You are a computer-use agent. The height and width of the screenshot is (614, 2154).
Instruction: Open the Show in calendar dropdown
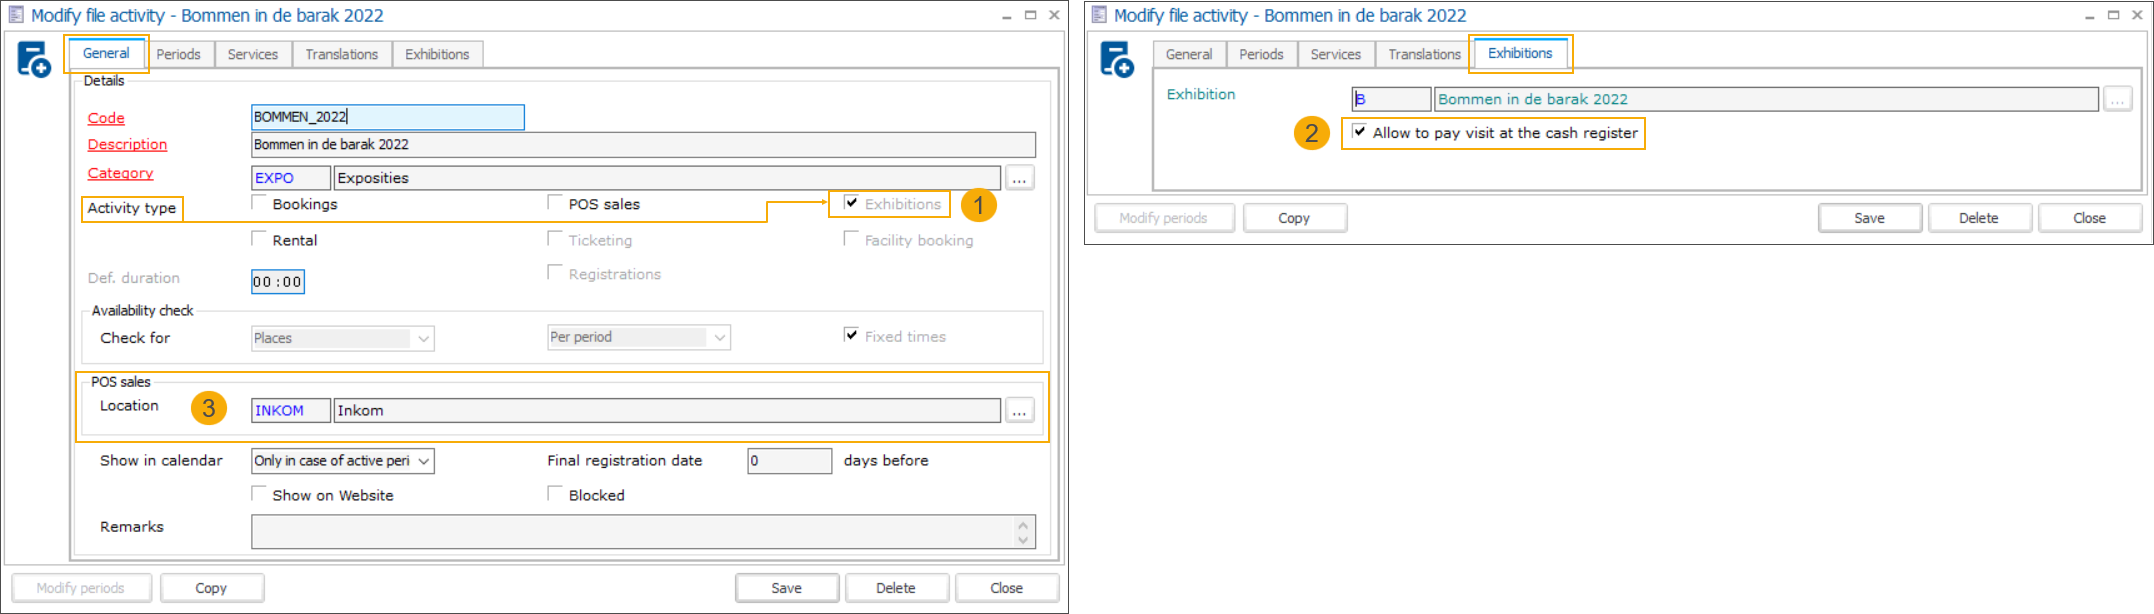pyautogui.click(x=343, y=460)
